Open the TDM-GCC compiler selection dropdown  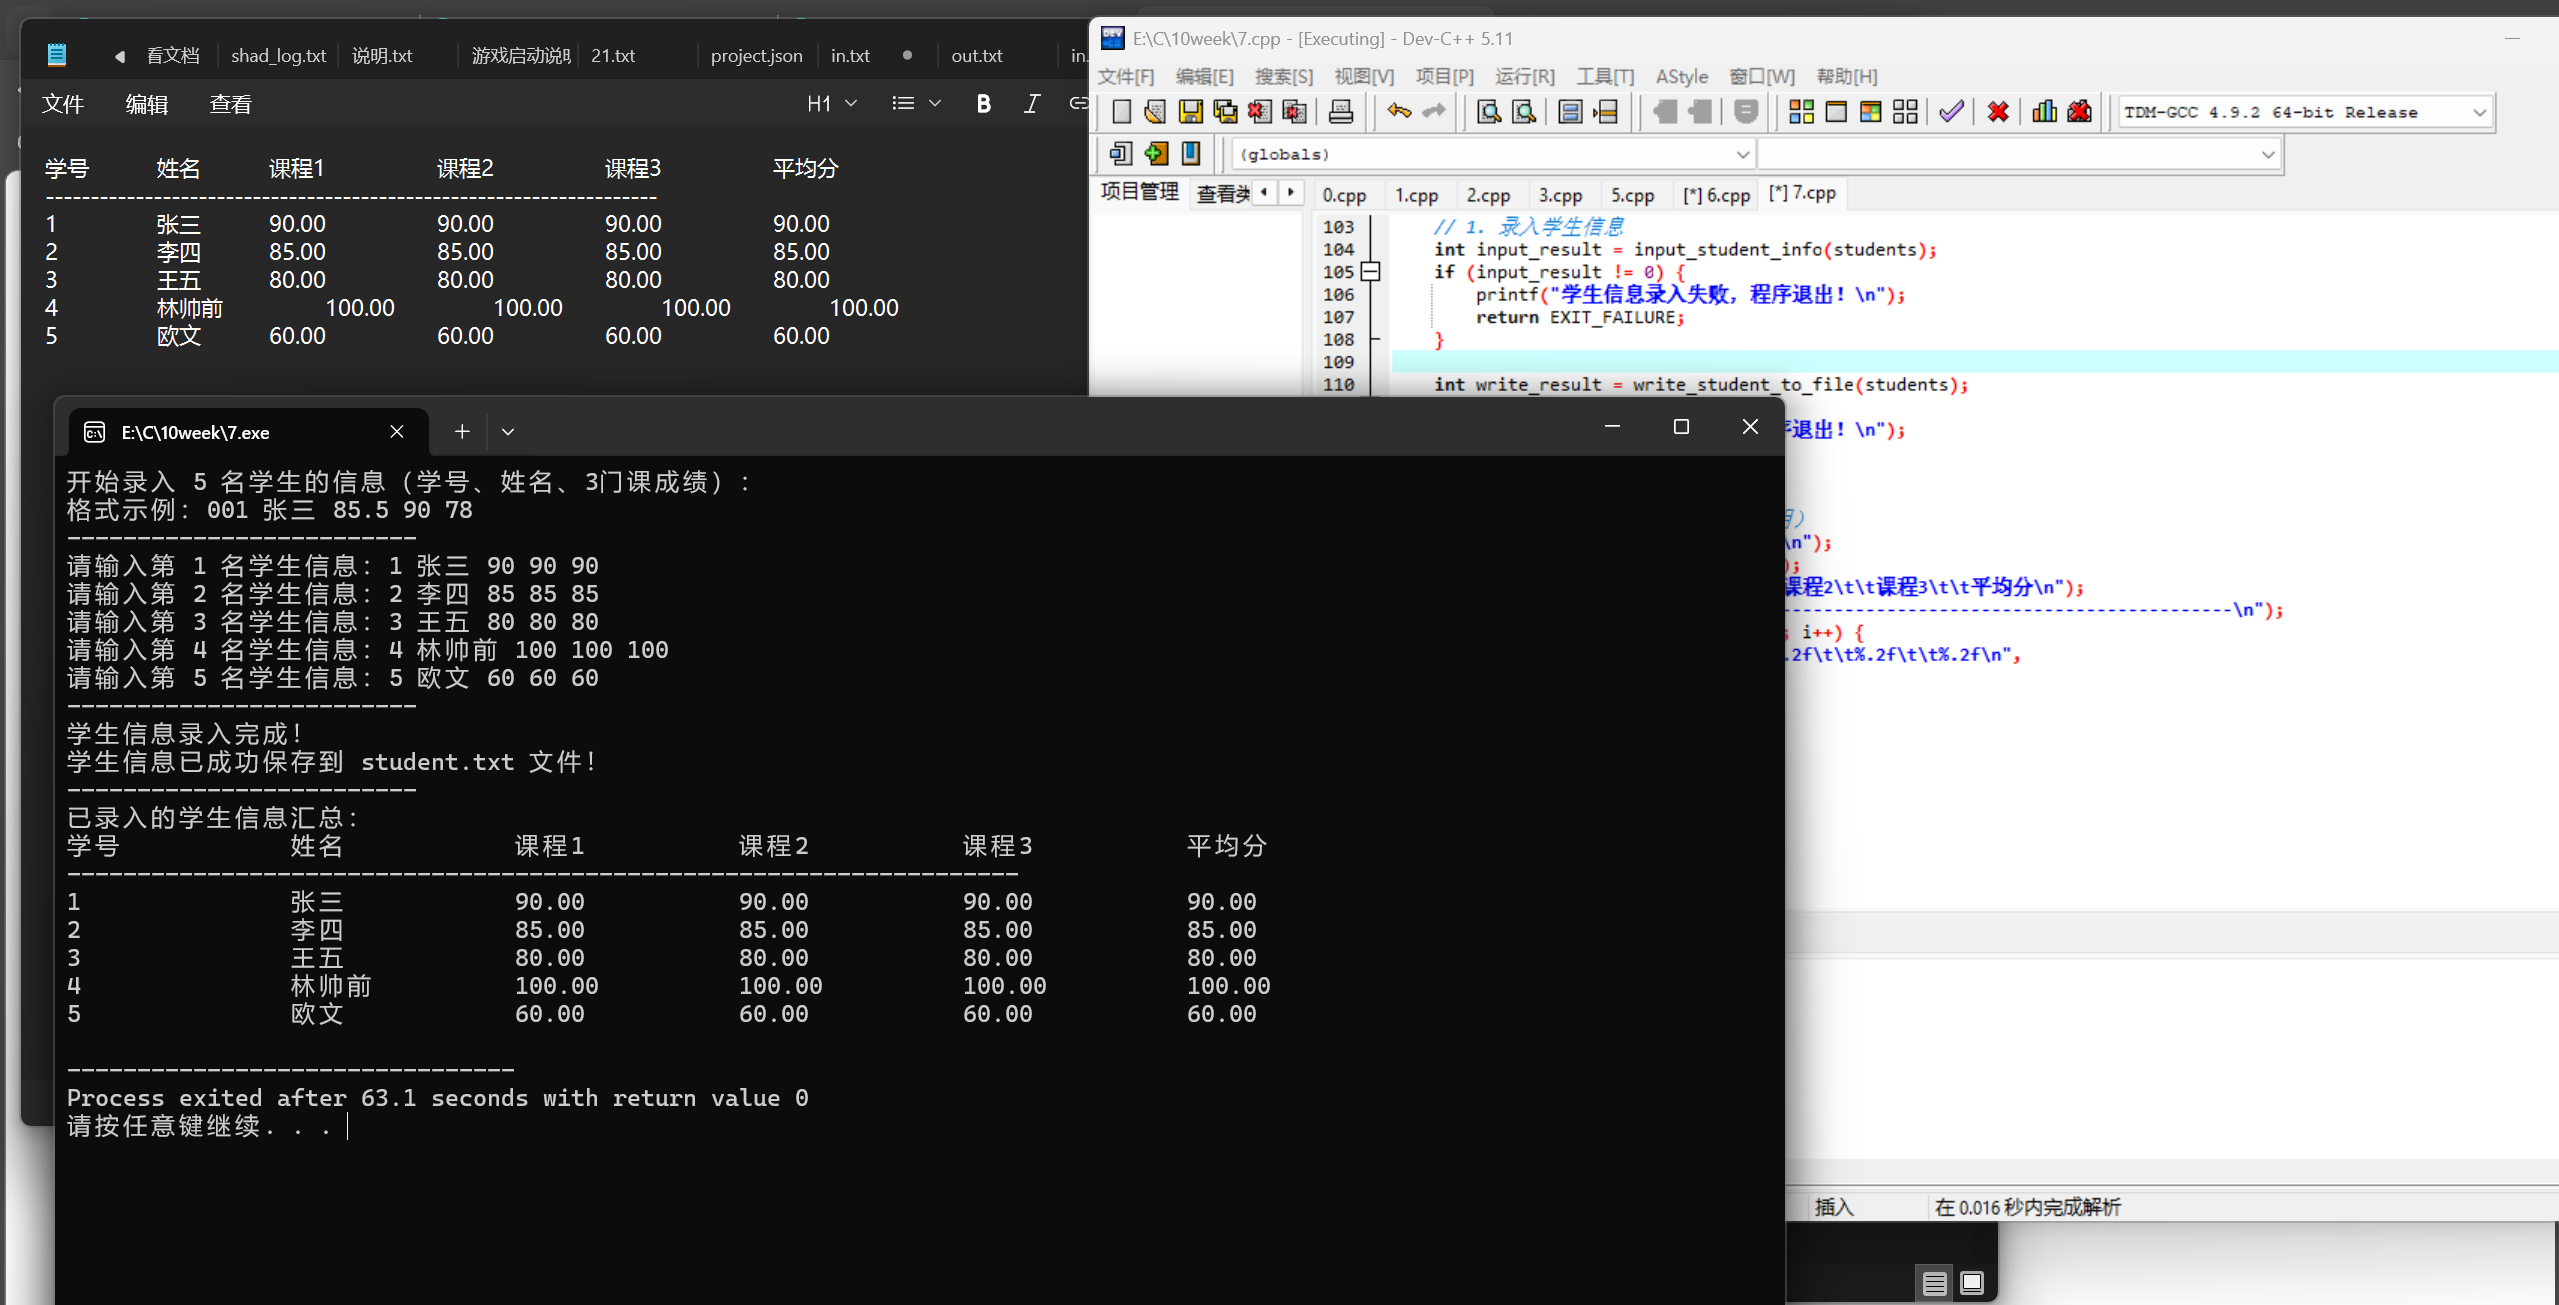[x=2479, y=113]
